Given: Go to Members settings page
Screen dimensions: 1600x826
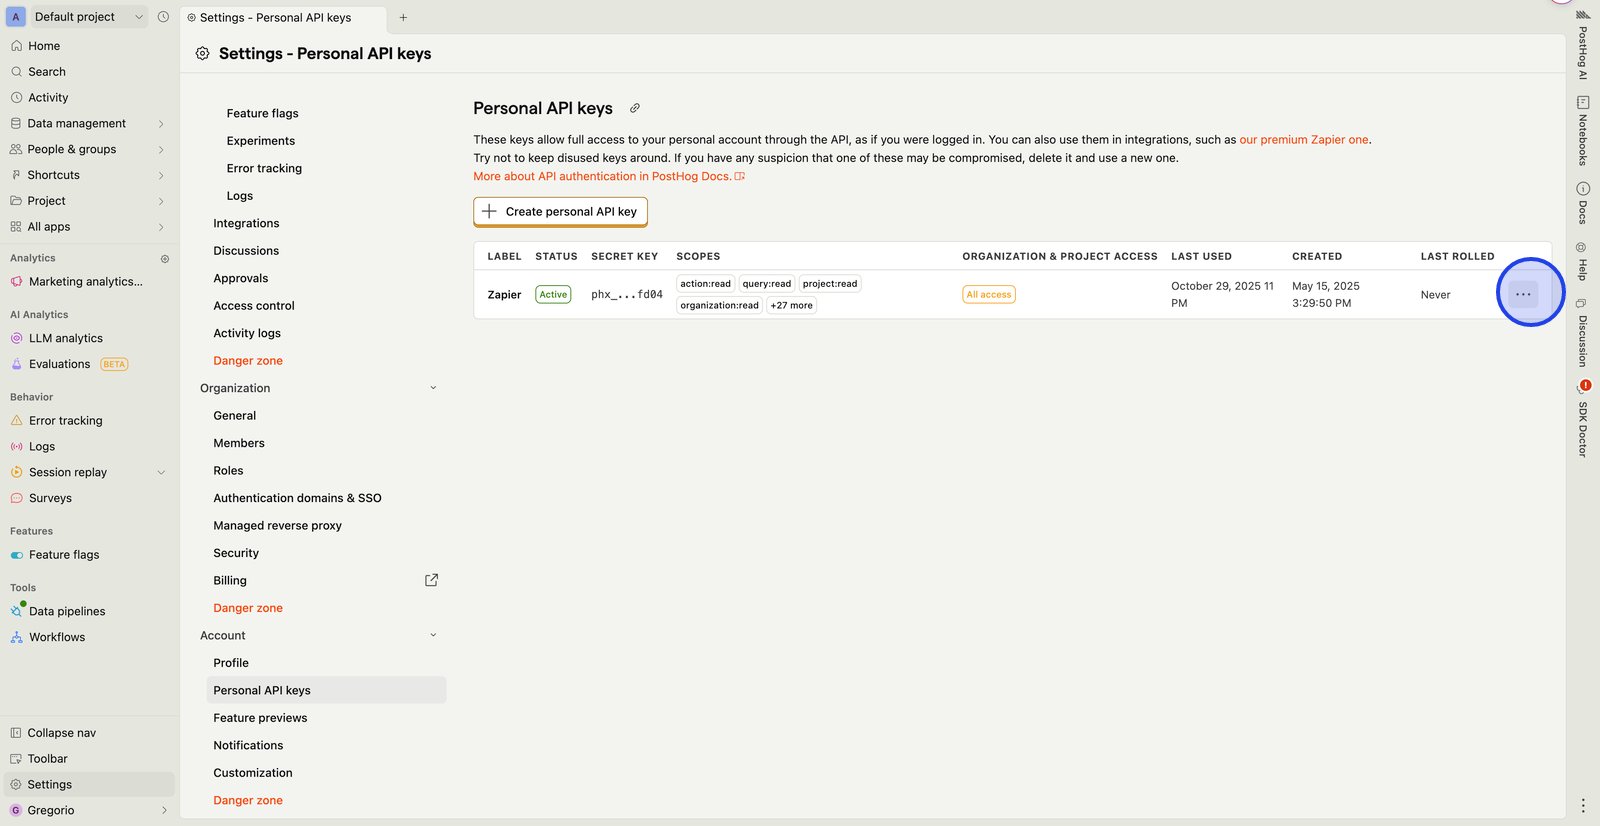Looking at the screenshot, I should pos(239,443).
